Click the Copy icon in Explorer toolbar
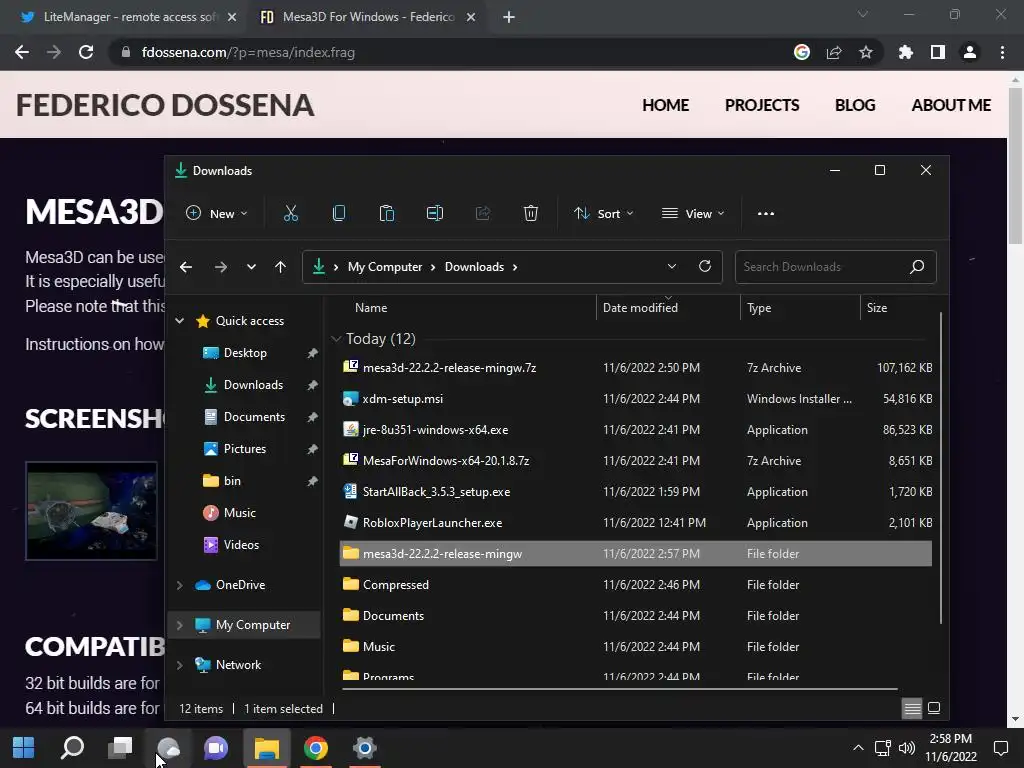The width and height of the screenshot is (1024, 768). coord(339,214)
